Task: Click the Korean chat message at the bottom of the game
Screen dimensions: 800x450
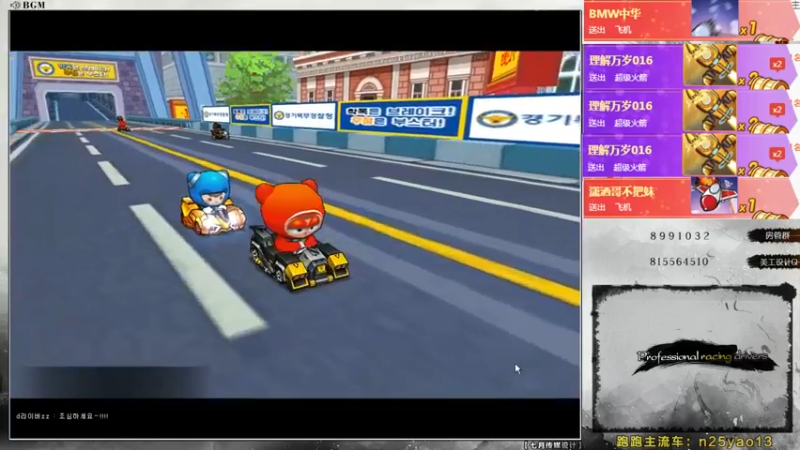Action: [62, 416]
